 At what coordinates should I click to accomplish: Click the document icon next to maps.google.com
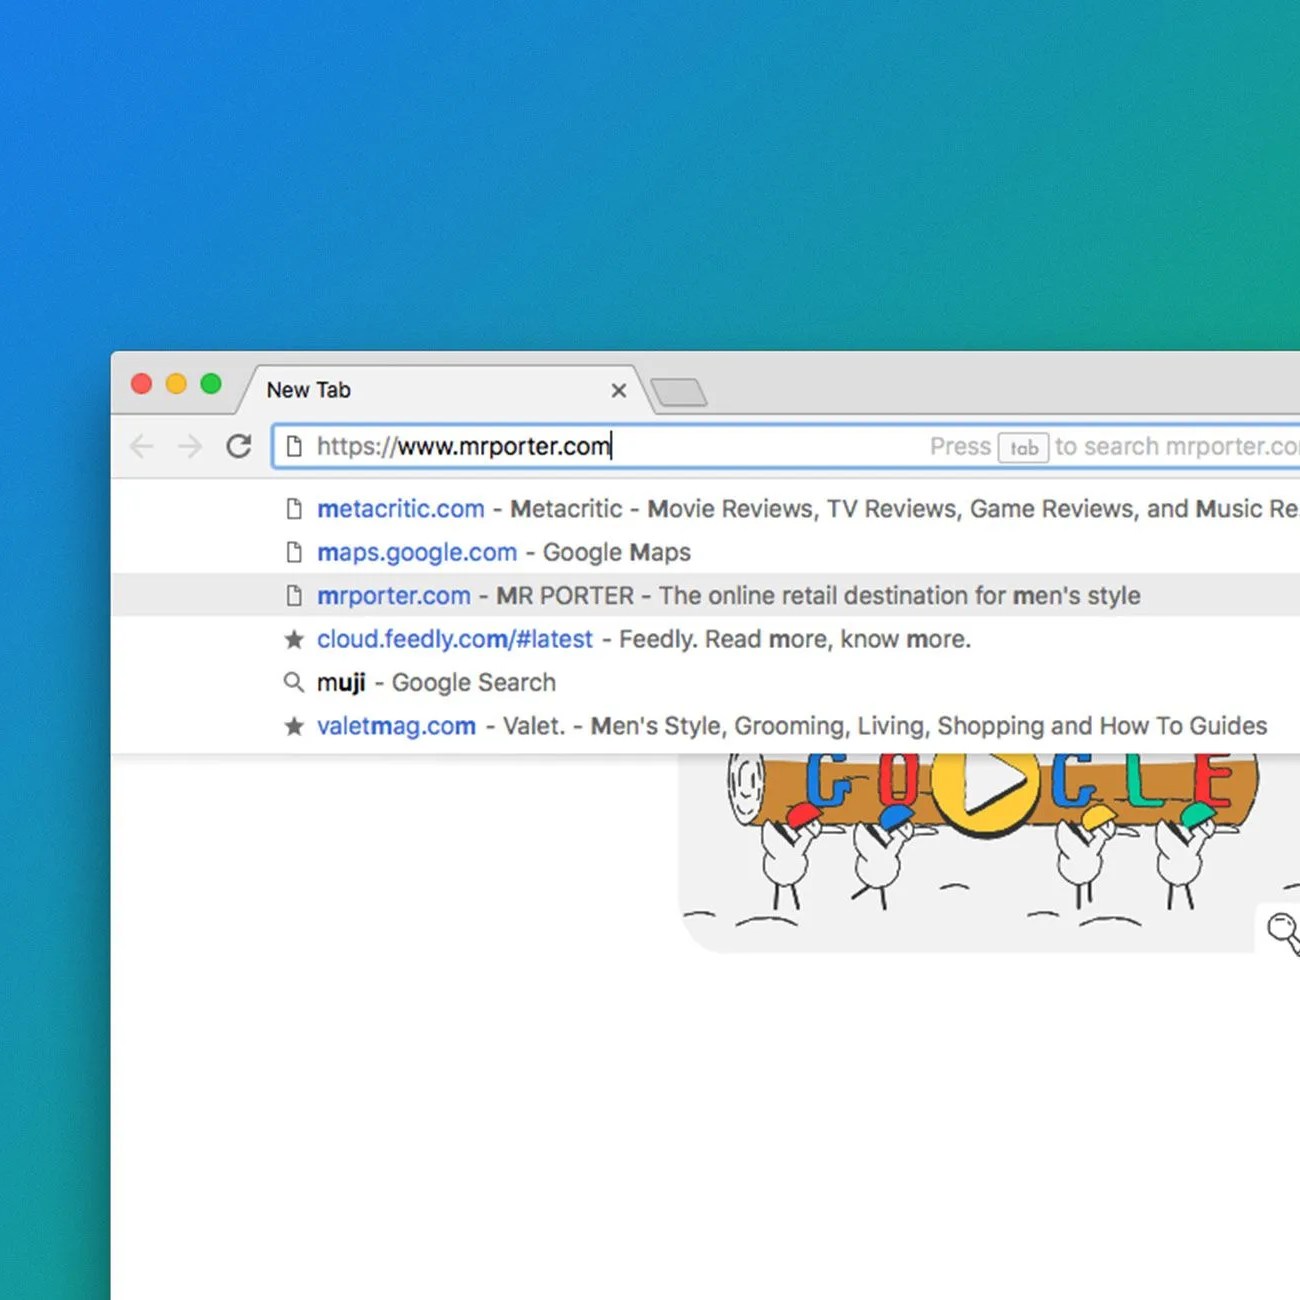(294, 552)
